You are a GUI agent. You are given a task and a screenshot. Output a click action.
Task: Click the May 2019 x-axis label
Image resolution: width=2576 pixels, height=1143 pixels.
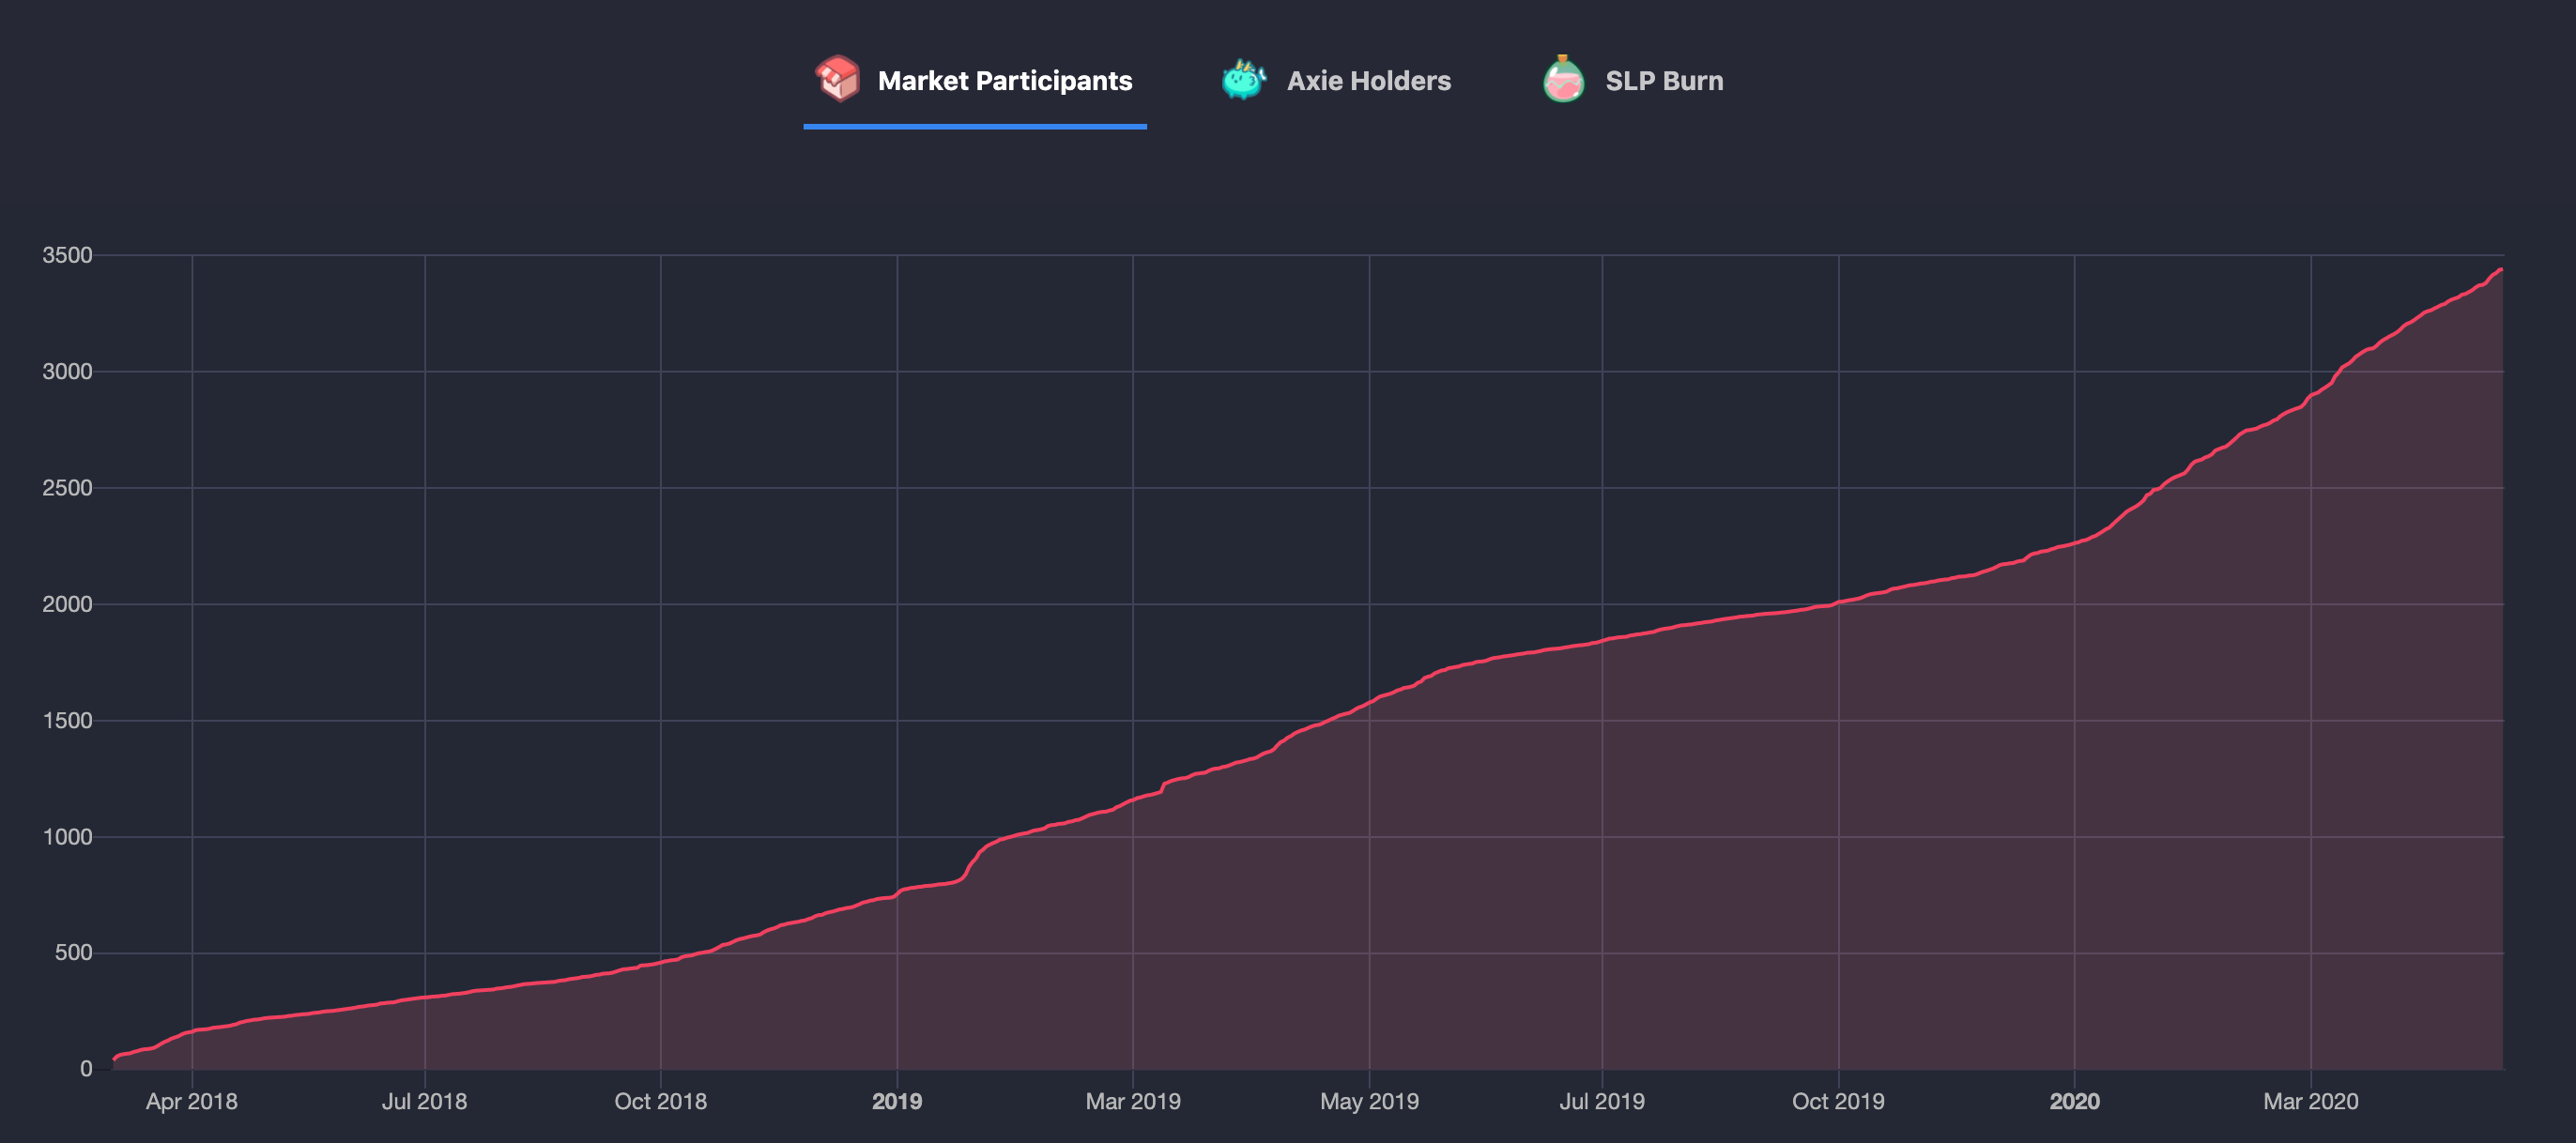[x=1368, y=1101]
